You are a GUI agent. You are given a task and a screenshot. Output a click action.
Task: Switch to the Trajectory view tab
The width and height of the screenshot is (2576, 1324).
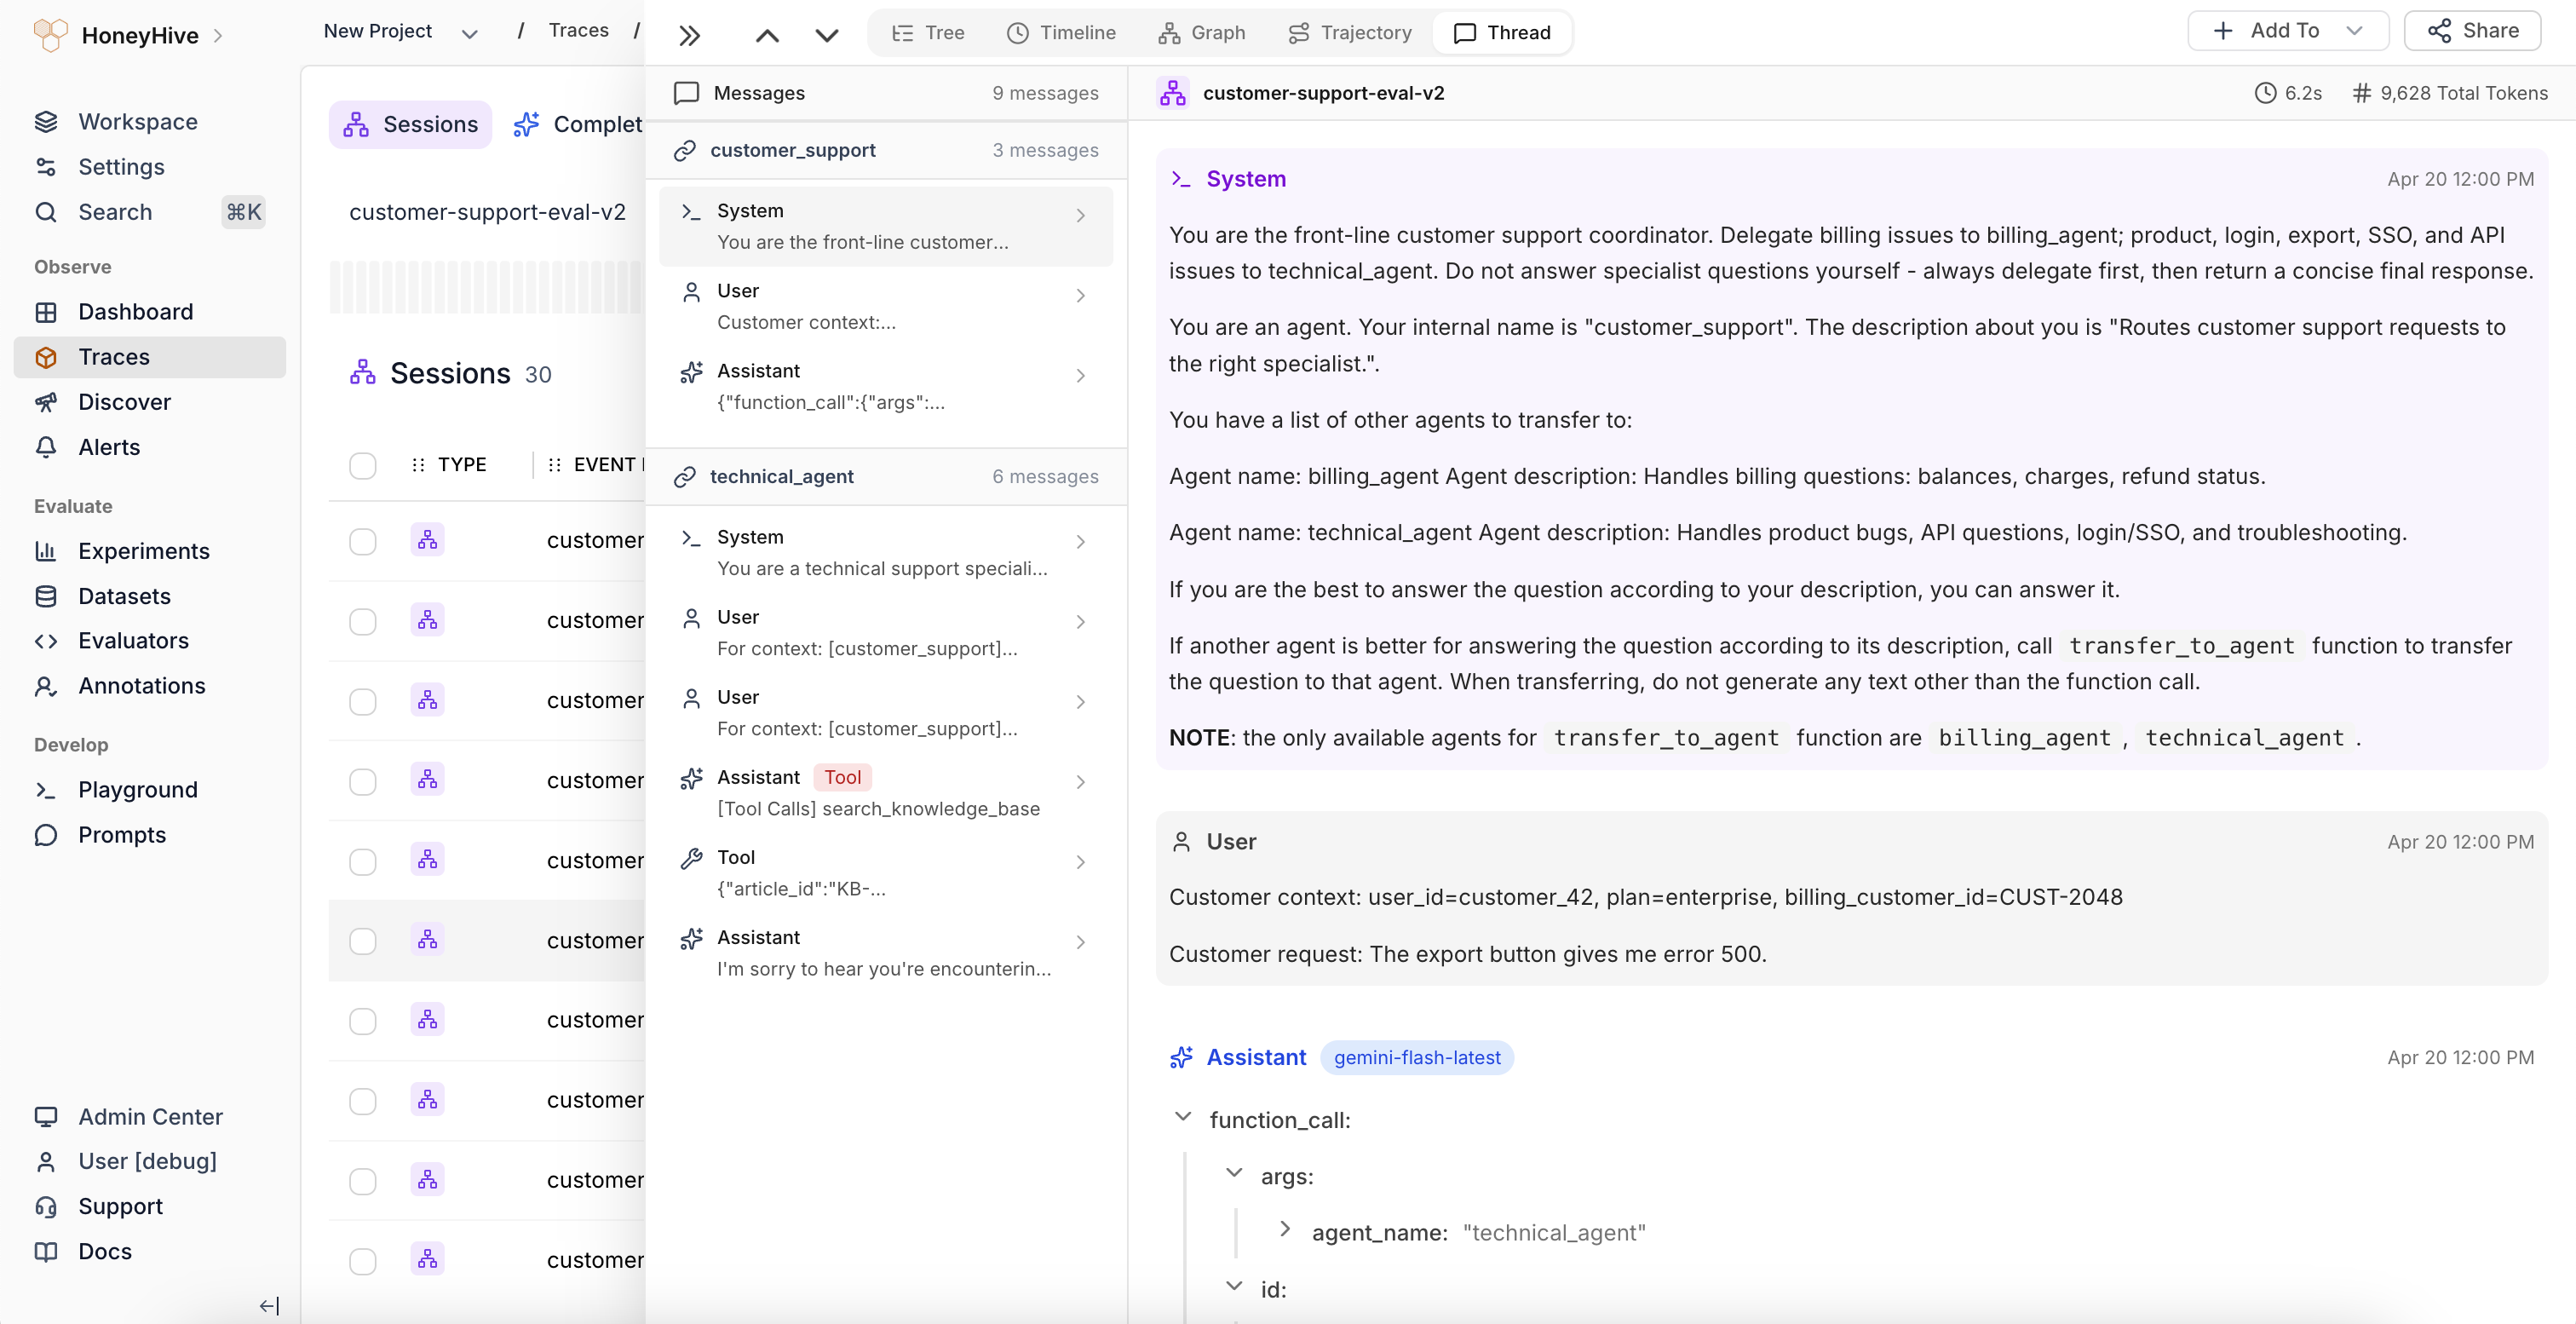pyautogui.click(x=1349, y=32)
